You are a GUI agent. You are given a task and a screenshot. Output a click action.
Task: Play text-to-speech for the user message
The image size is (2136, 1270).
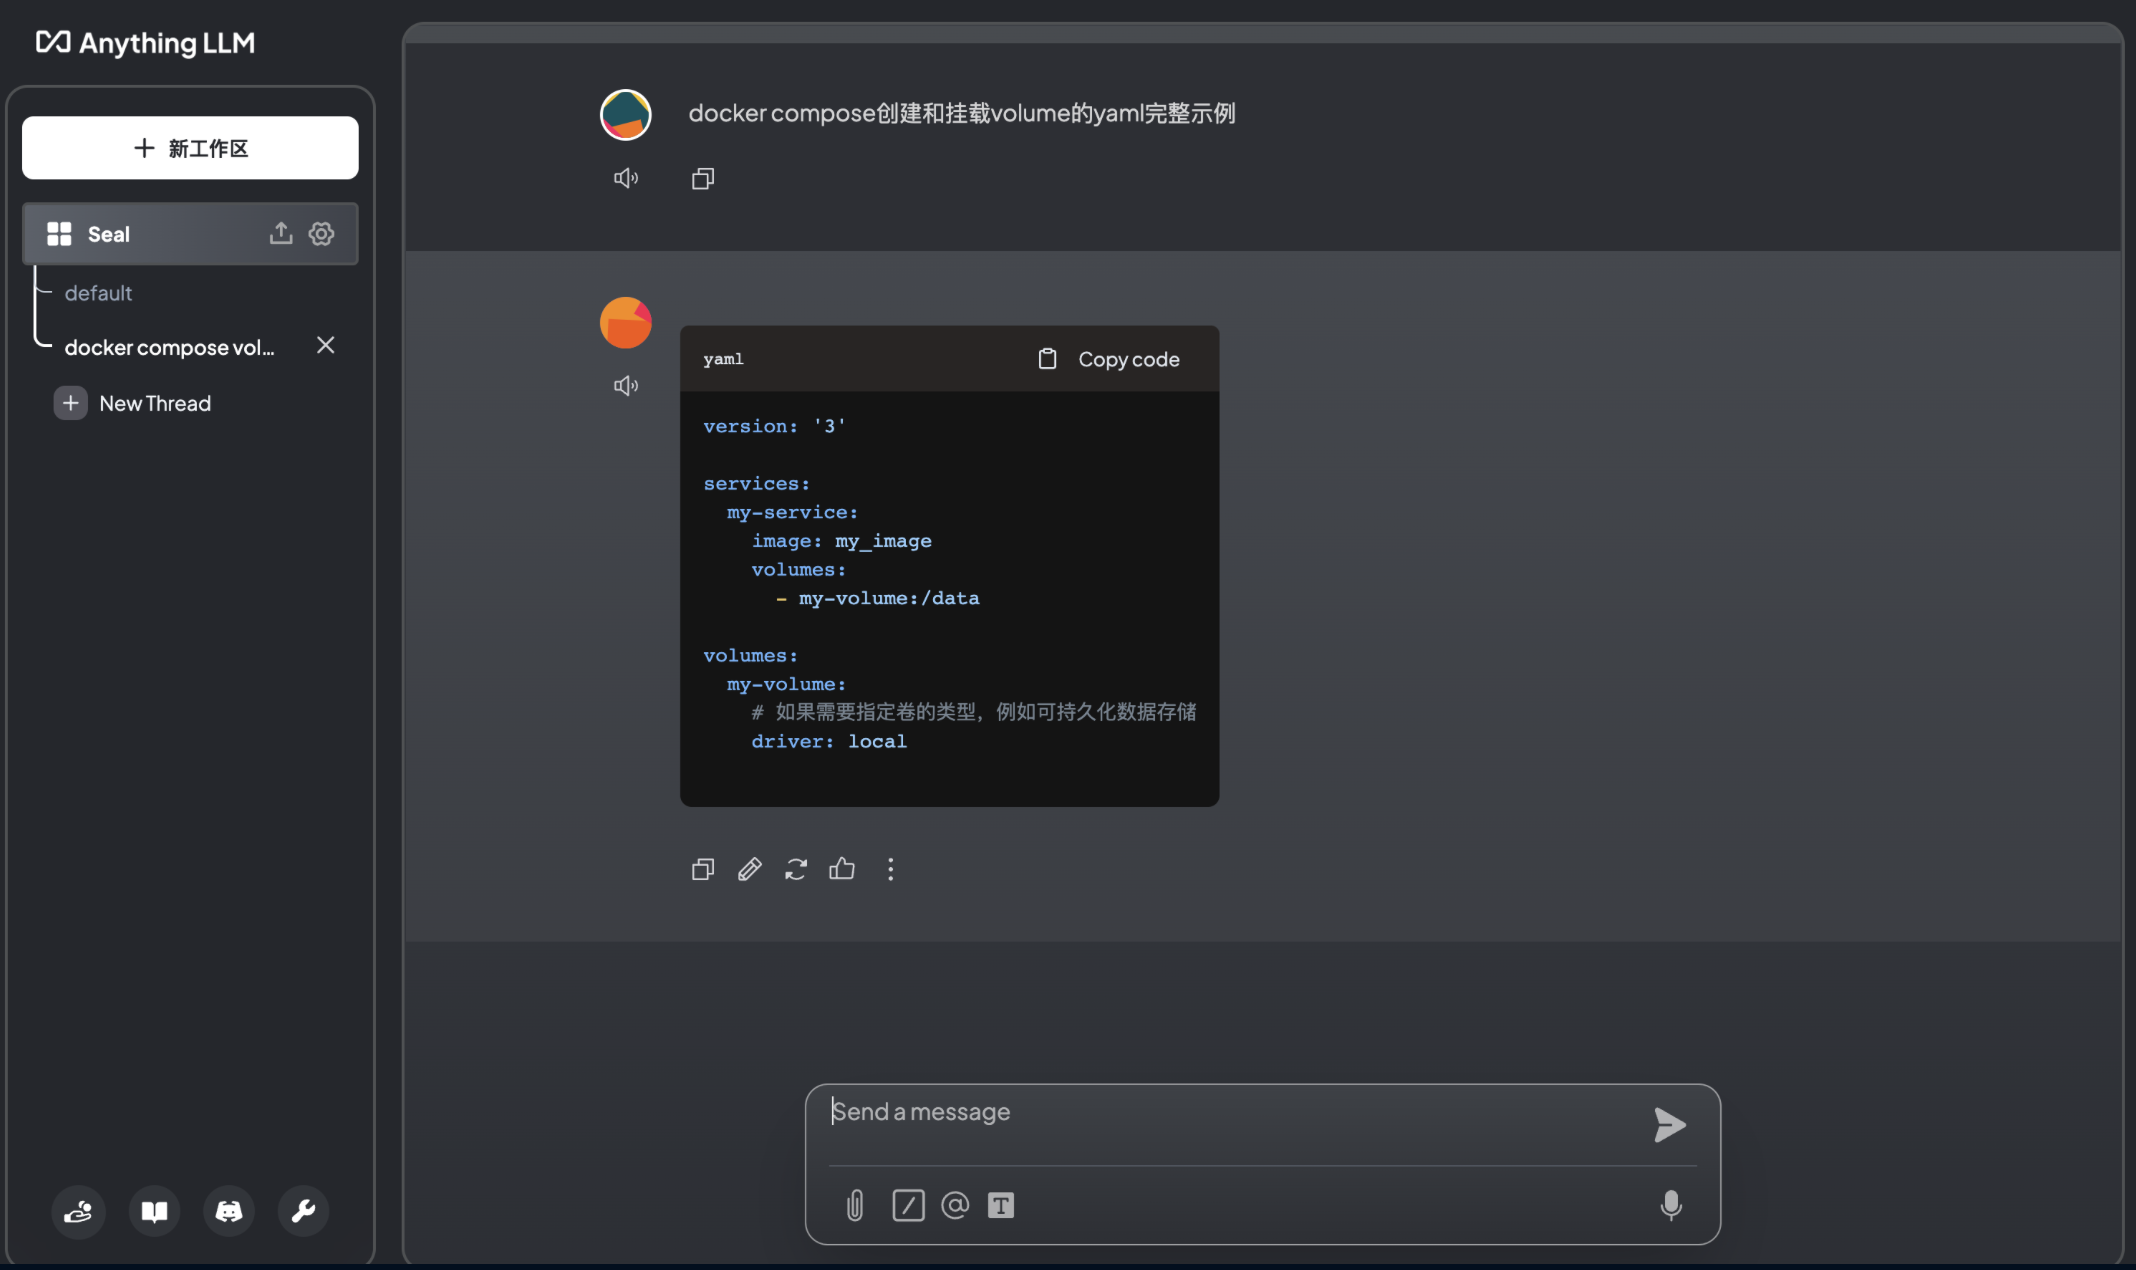626,178
